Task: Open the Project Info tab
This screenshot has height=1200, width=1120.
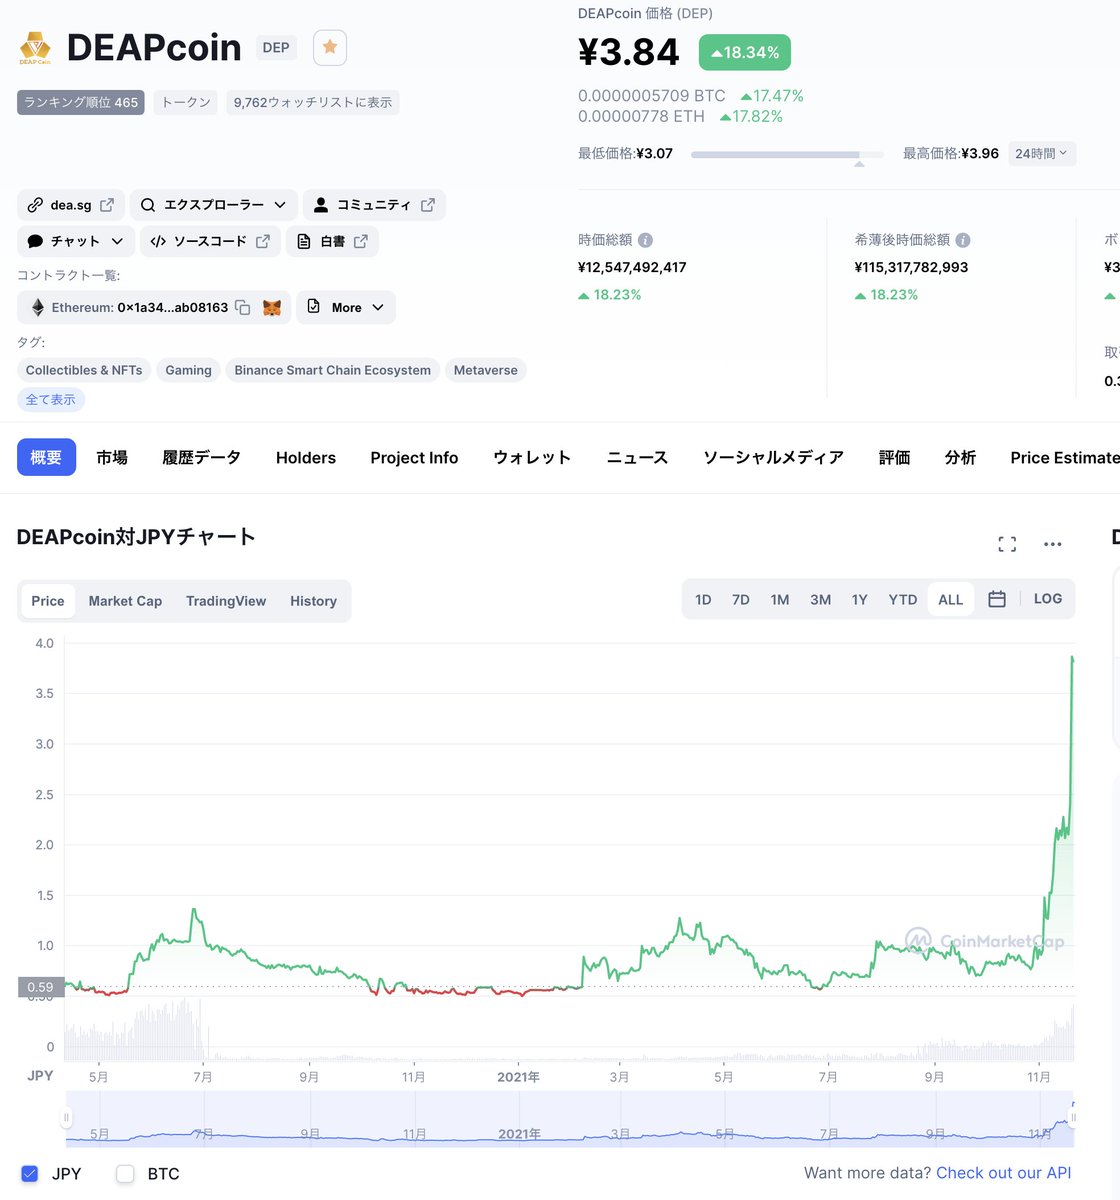Action: point(414,457)
